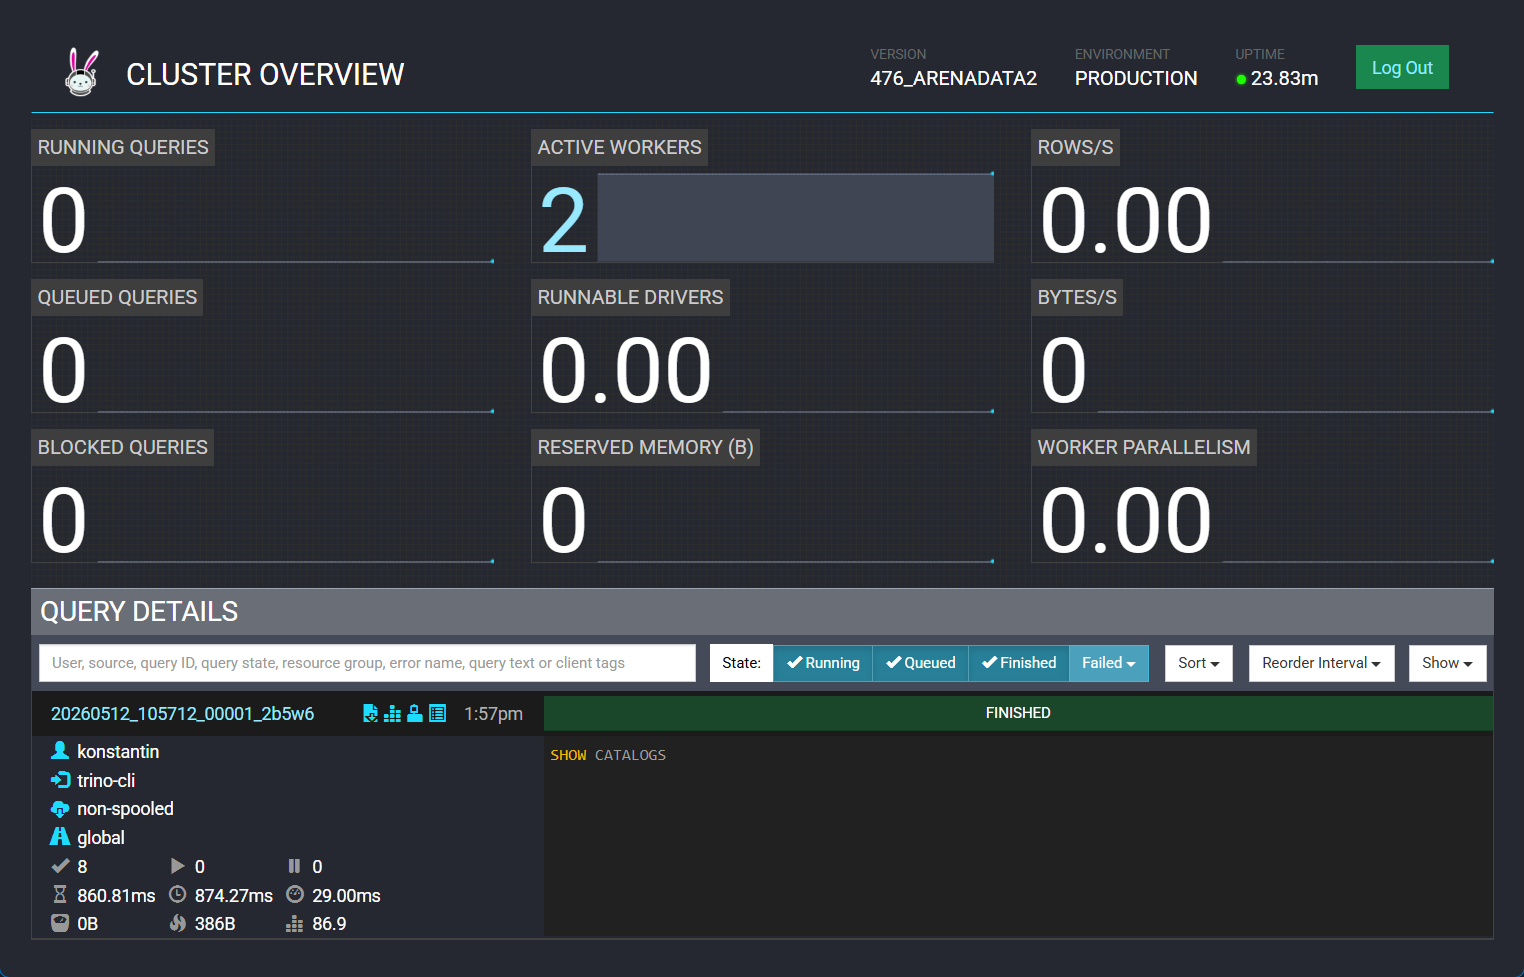Click the cloud download icon beside non-spooled
Image resolution: width=1524 pixels, height=977 pixels.
pyautogui.click(x=60, y=809)
